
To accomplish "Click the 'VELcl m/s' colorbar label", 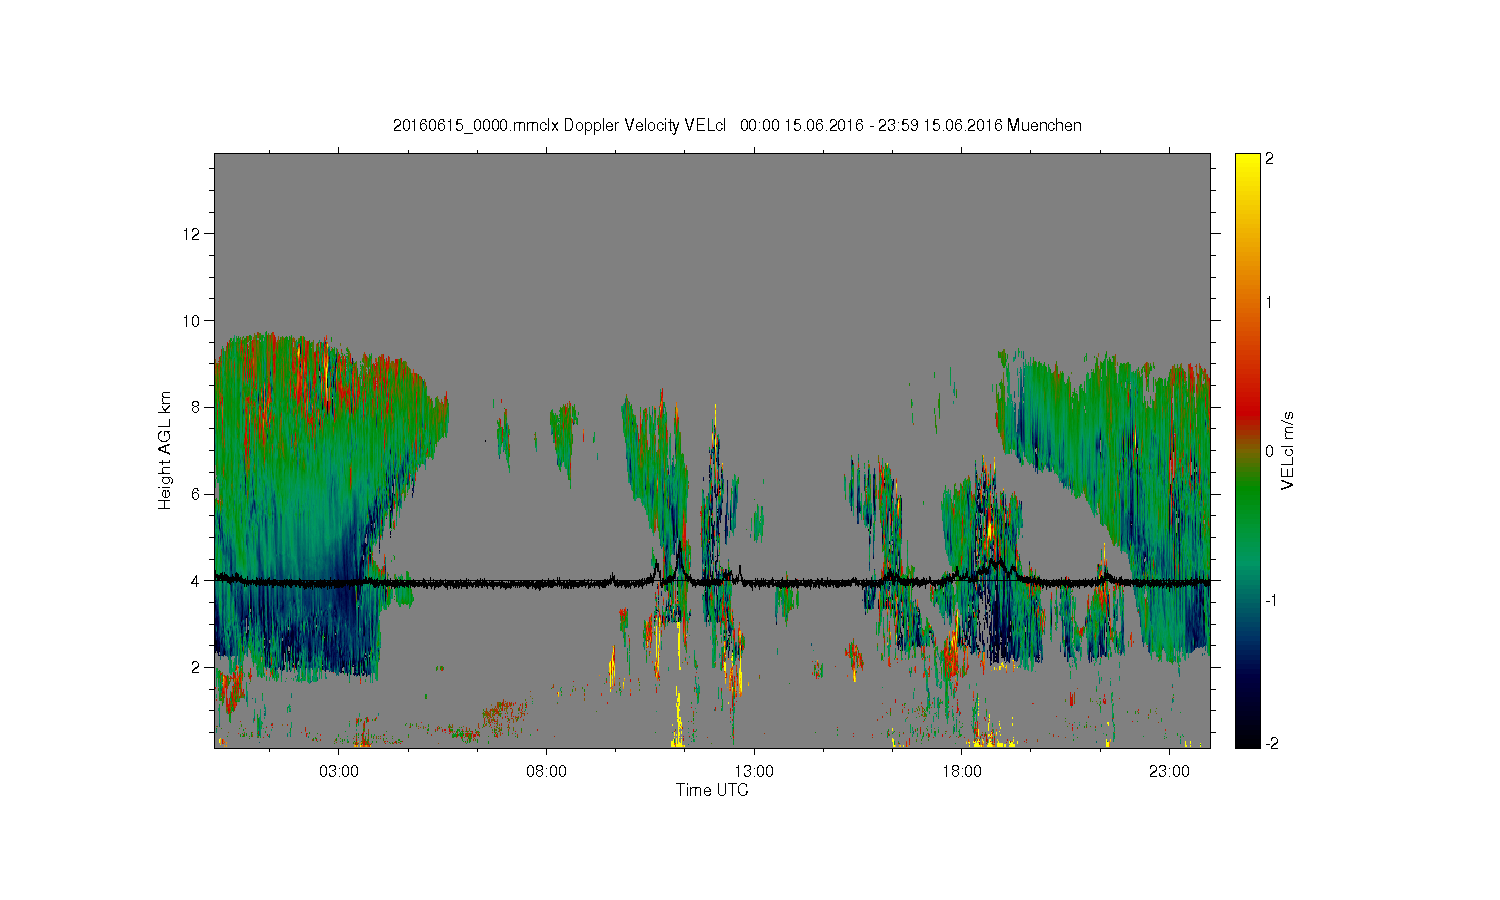I will click(1288, 450).
